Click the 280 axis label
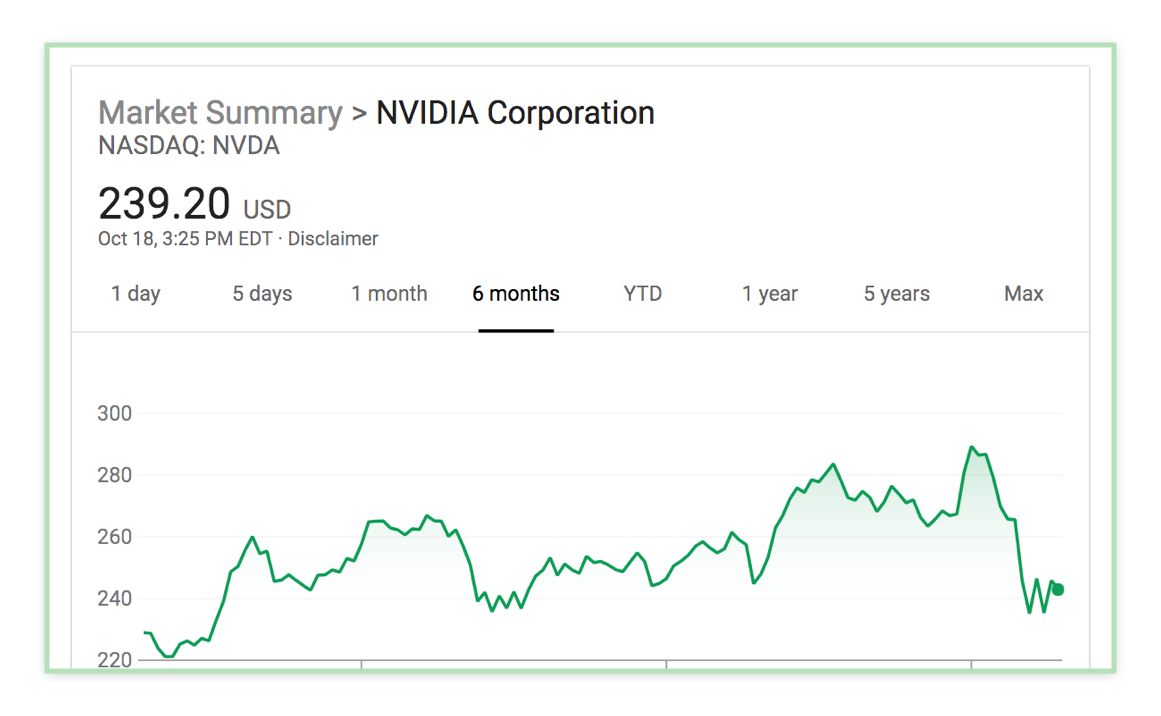Screen dimensions: 1161x716 tap(115, 475)
